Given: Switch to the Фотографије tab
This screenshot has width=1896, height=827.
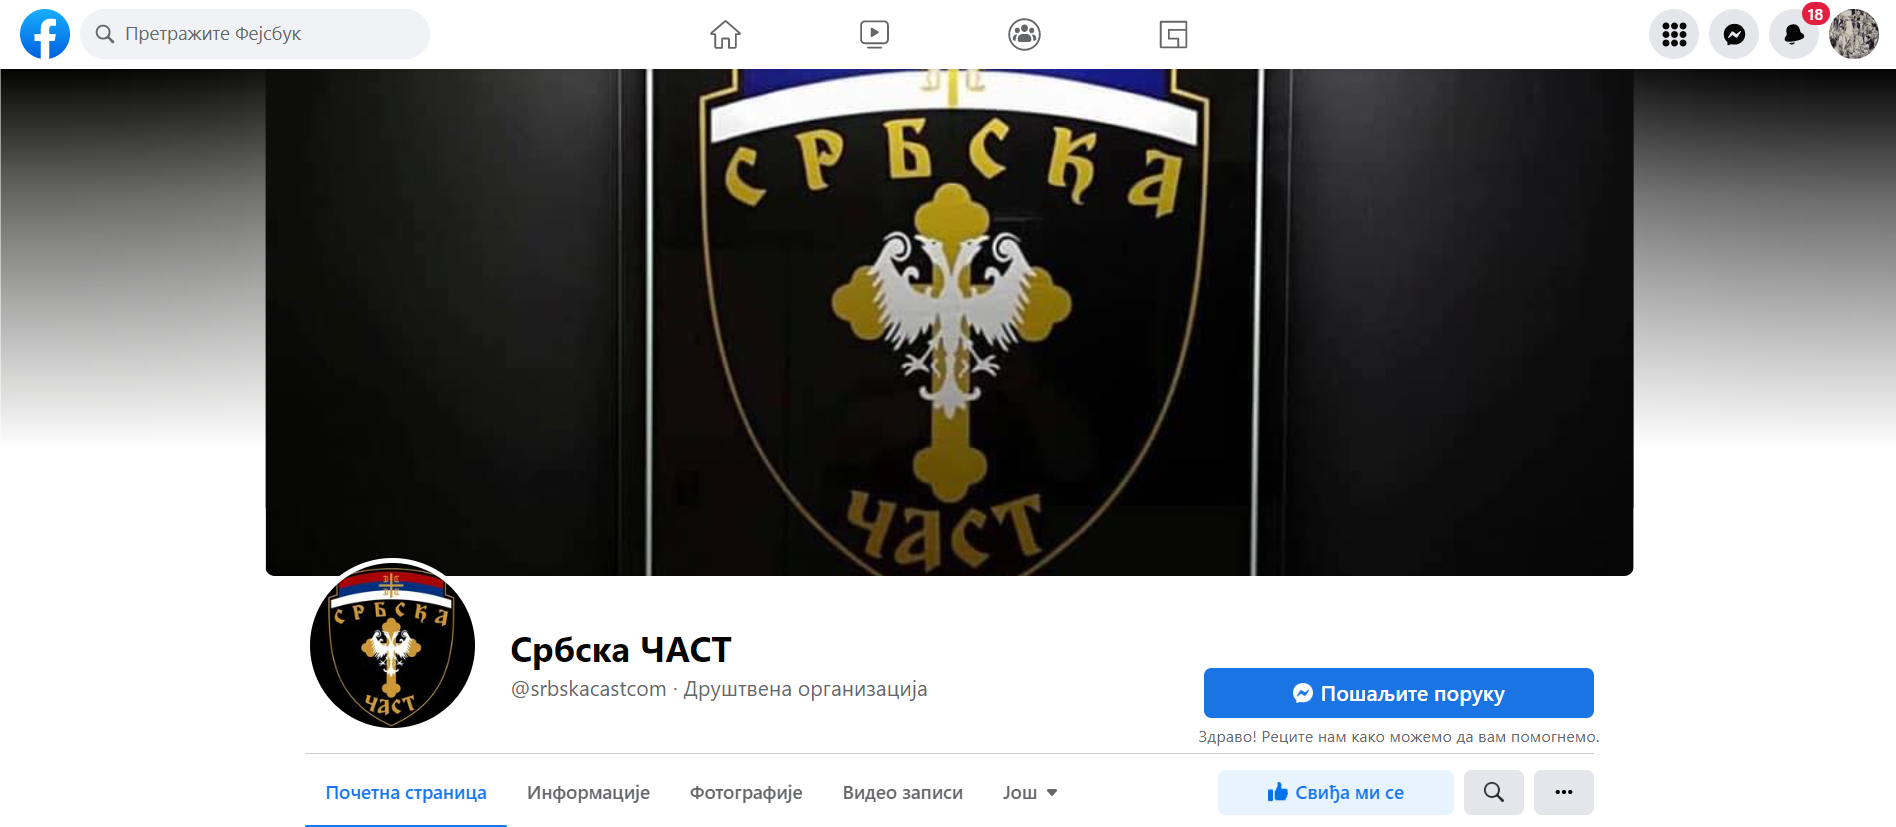Looking at the screenshot, I should click(746, 793).
